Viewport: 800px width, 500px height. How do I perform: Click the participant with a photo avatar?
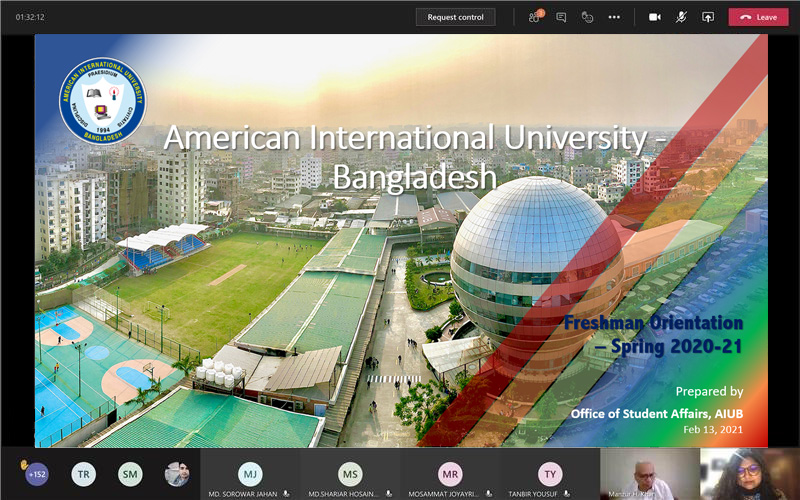[177, 474]
